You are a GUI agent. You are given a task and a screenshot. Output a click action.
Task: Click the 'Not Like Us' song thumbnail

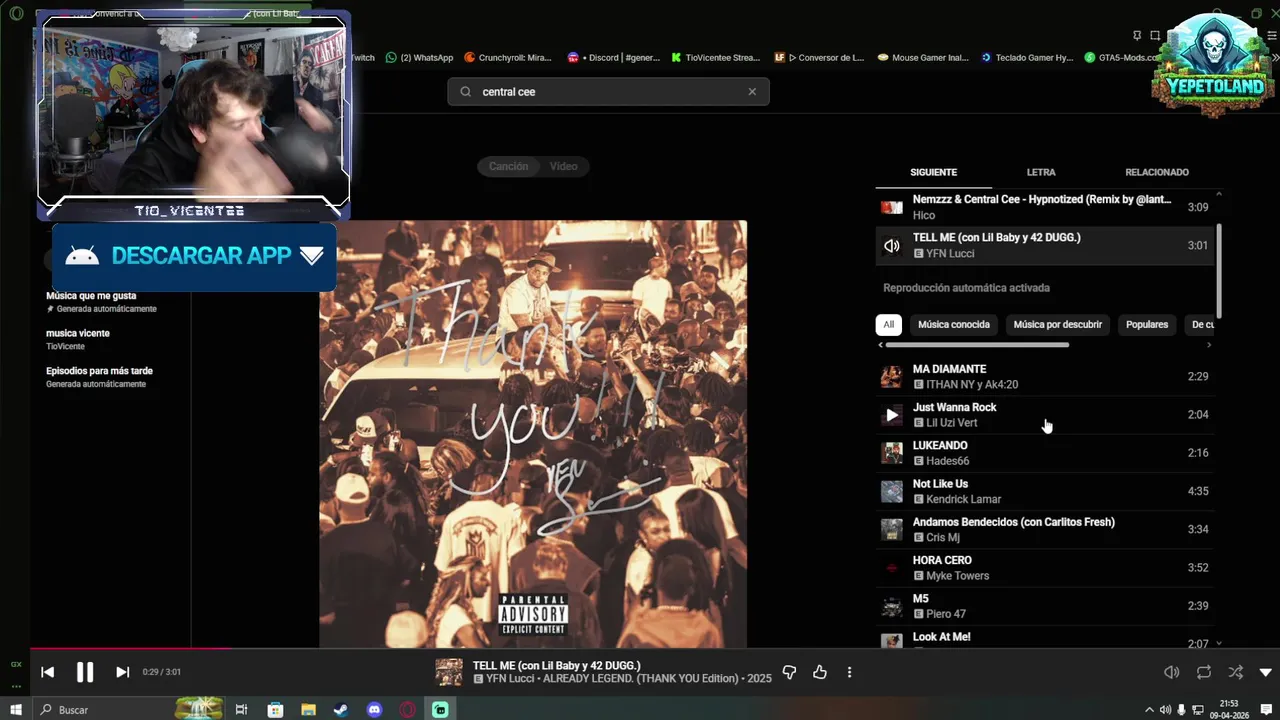click(x=891, y=491)
